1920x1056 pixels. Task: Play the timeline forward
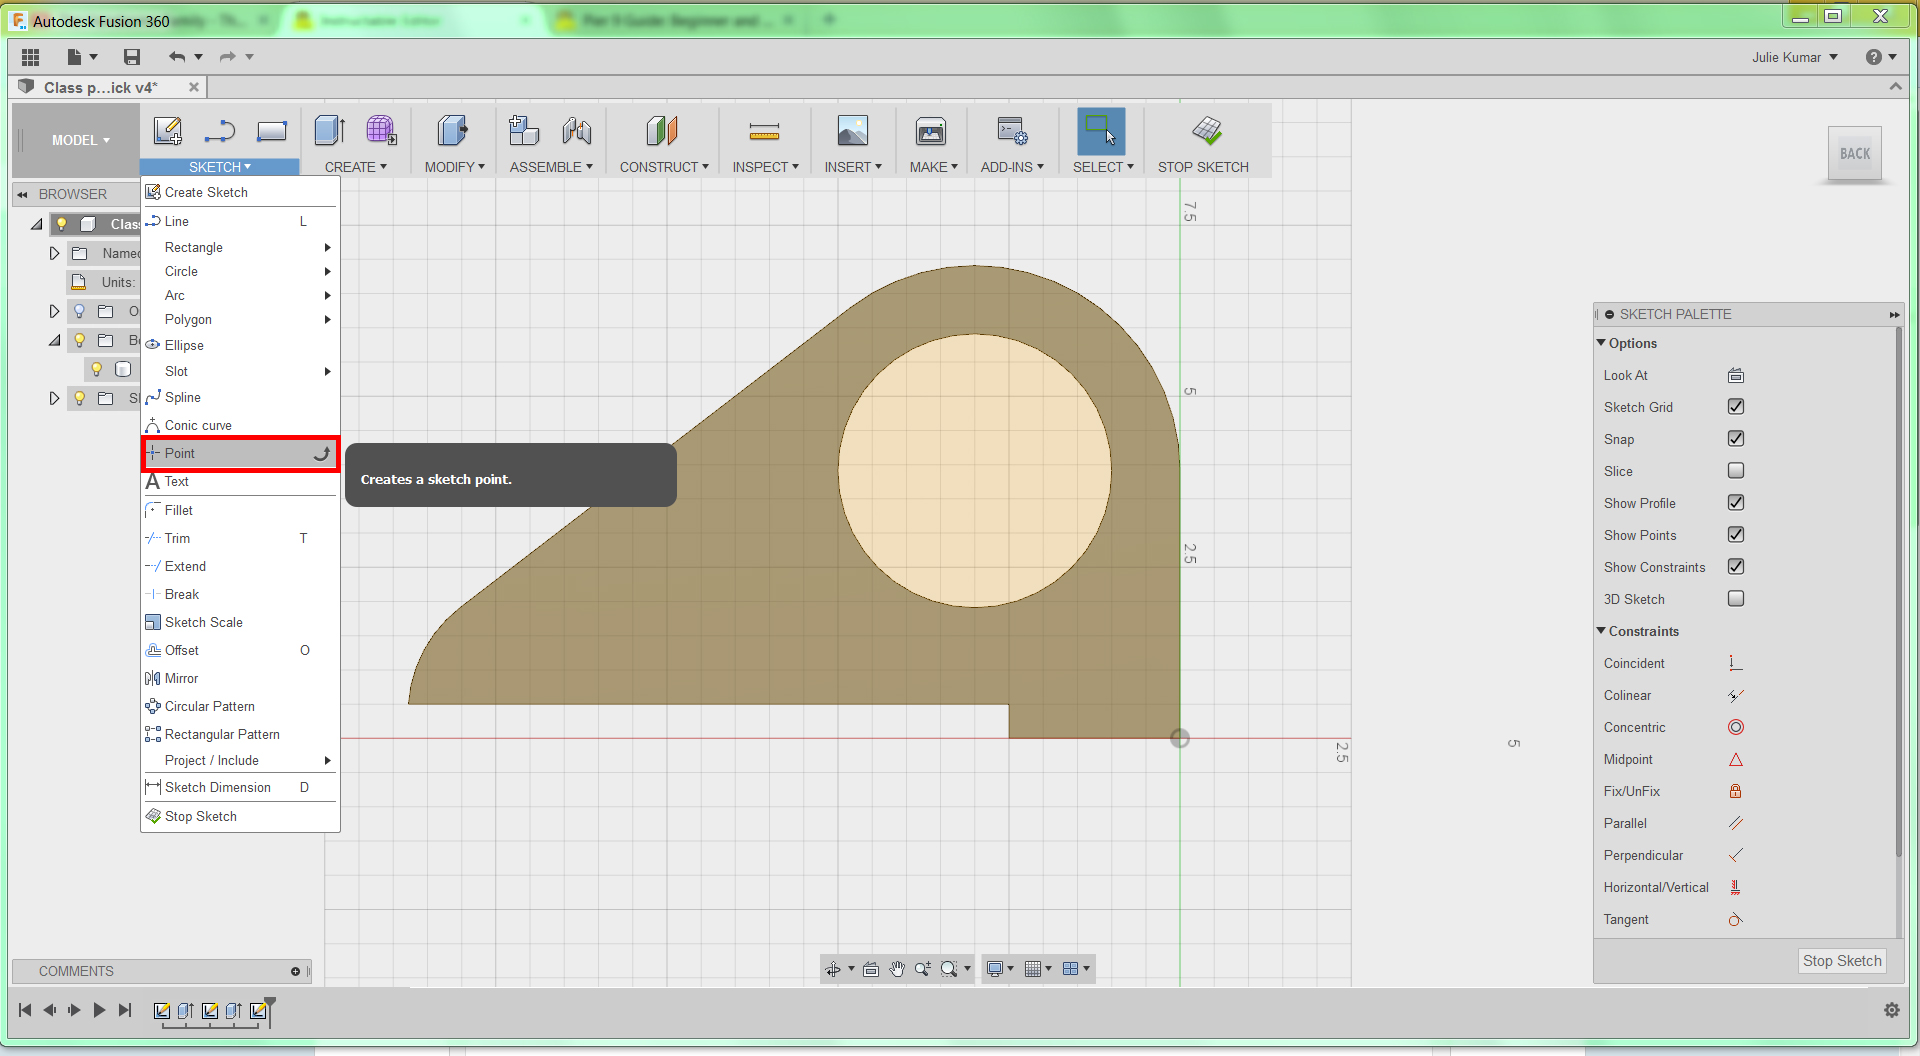click(x=99, y=1010)
